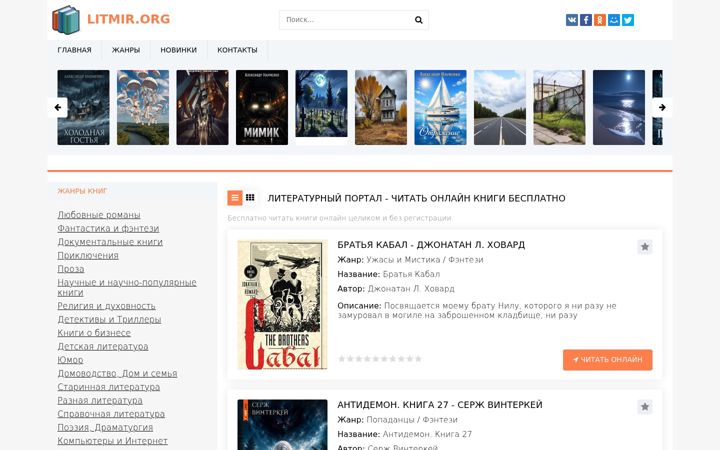Viewport: 720px width, 450px height.
Task: Open the autumn house cover thumbnail
Action: [381, 107]
